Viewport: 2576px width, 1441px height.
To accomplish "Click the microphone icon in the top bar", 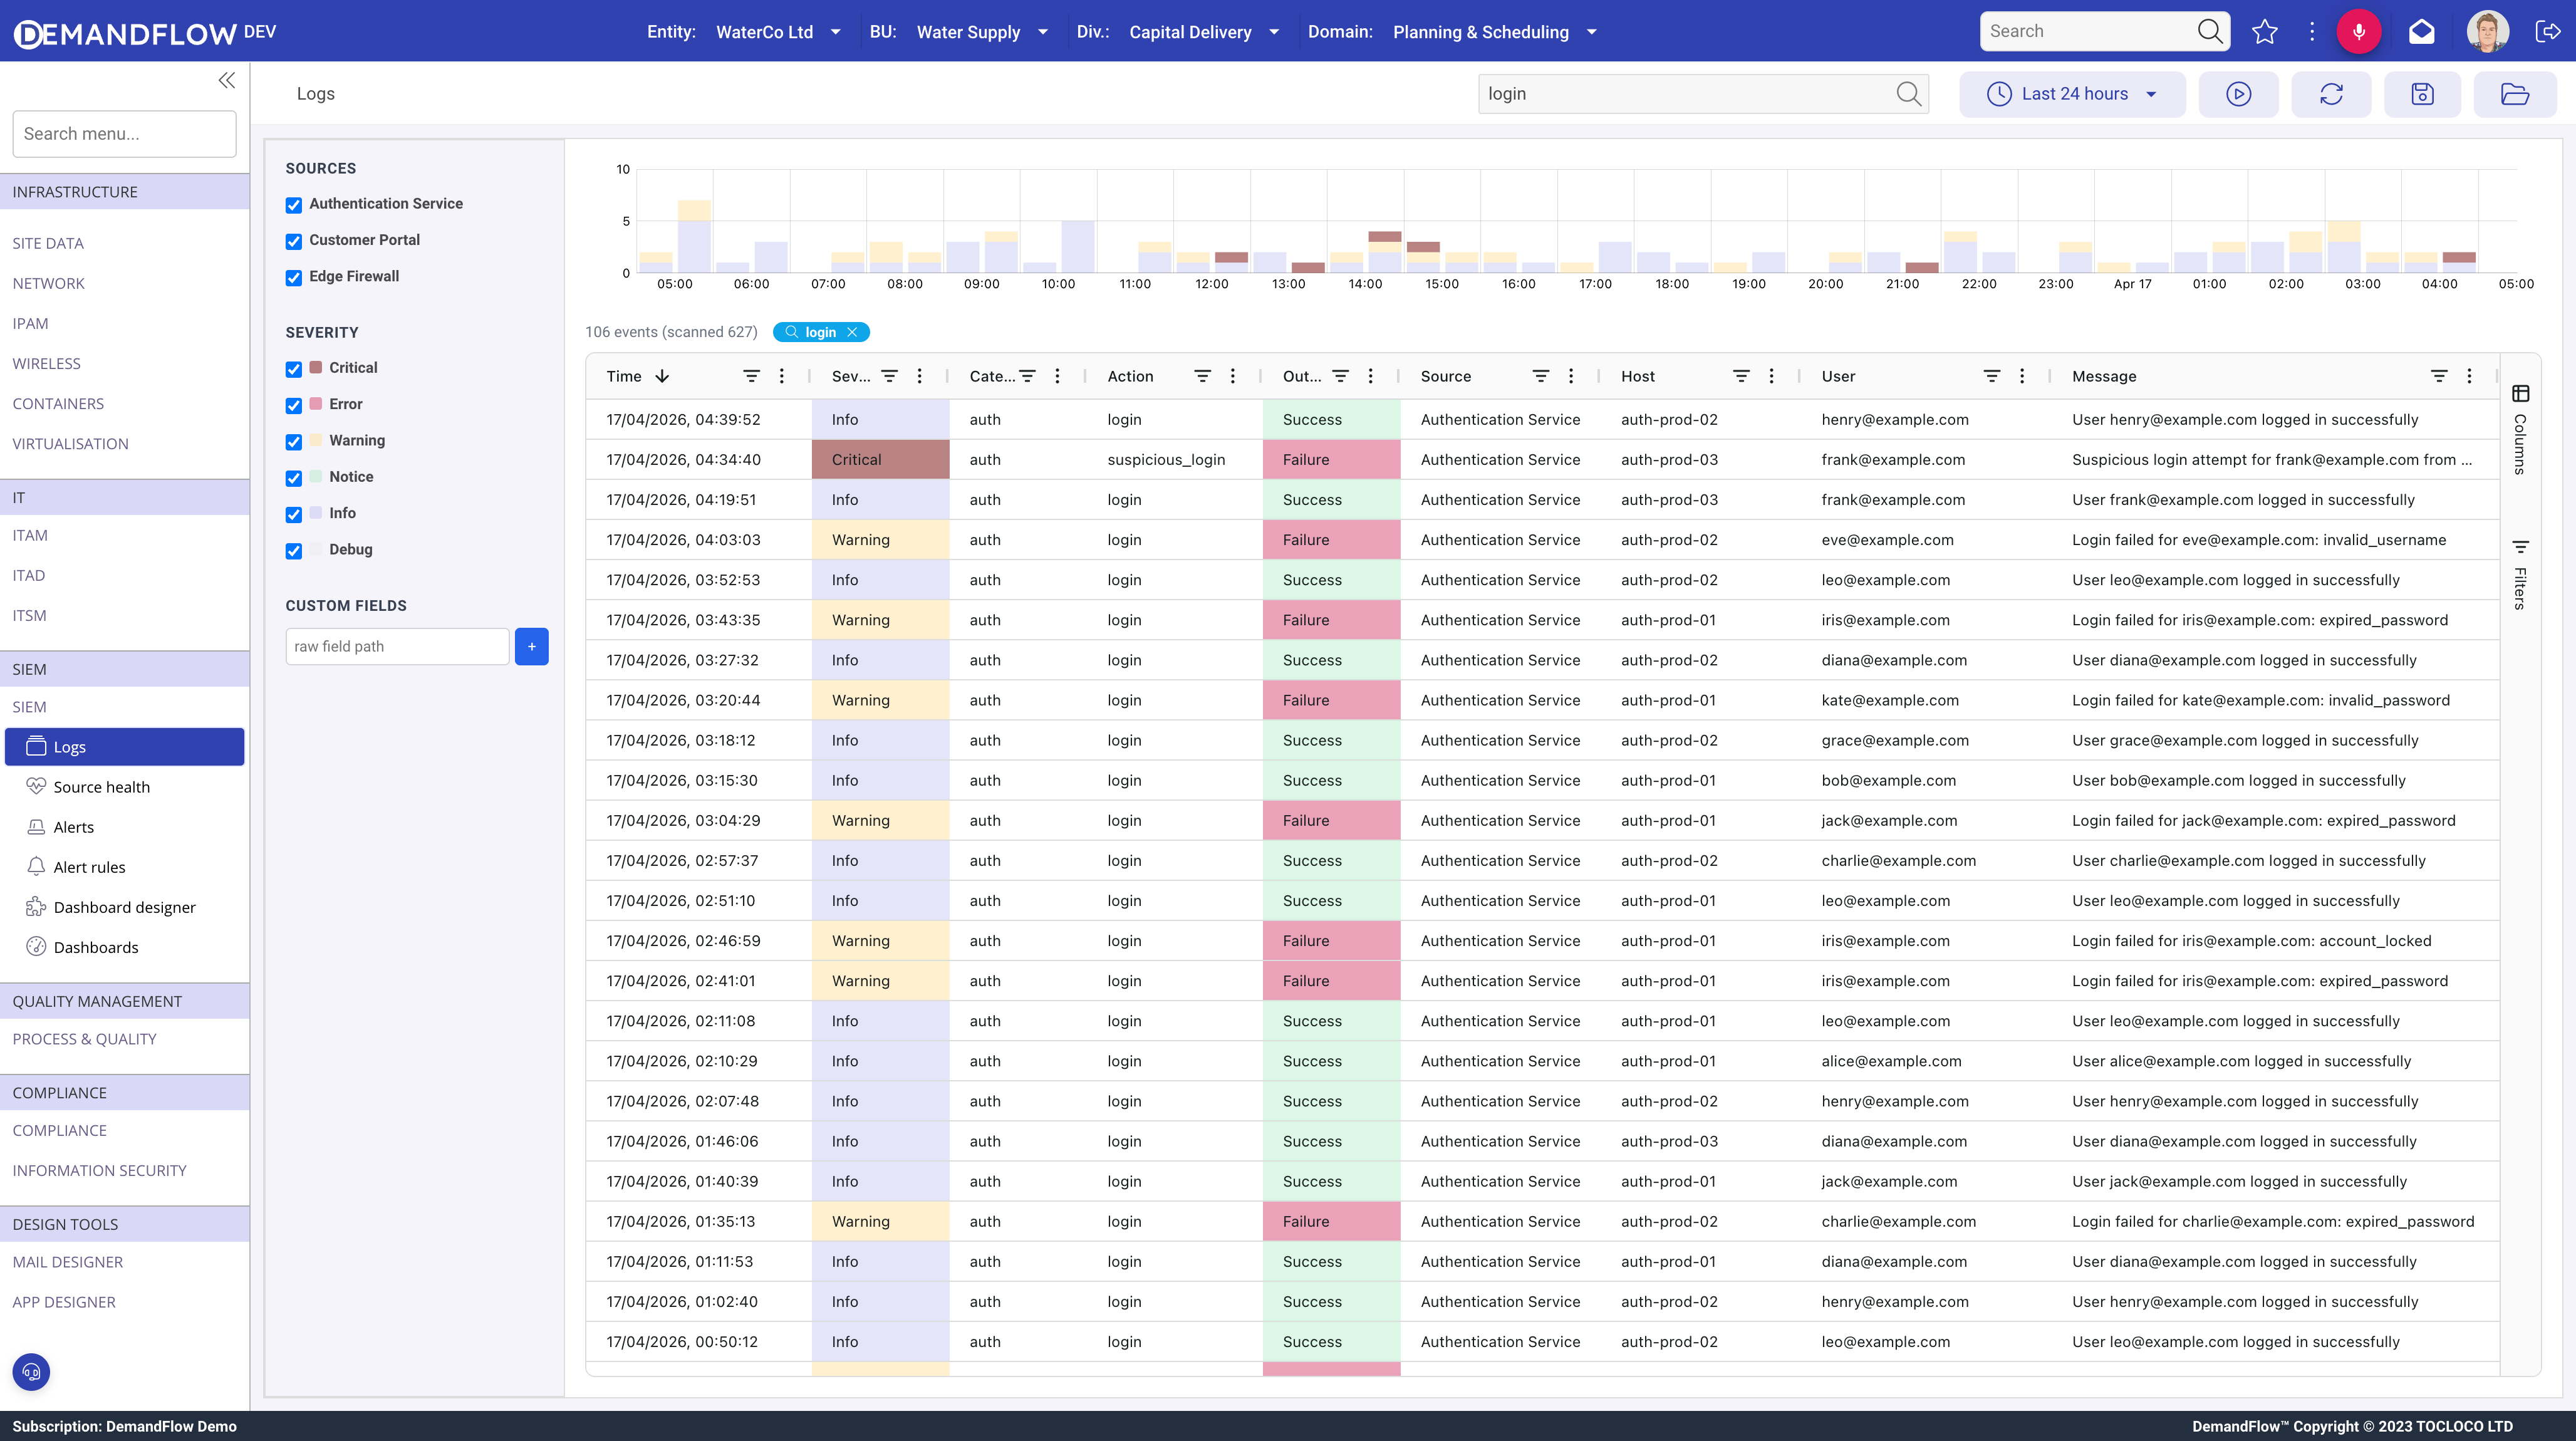I will 2360,31.
